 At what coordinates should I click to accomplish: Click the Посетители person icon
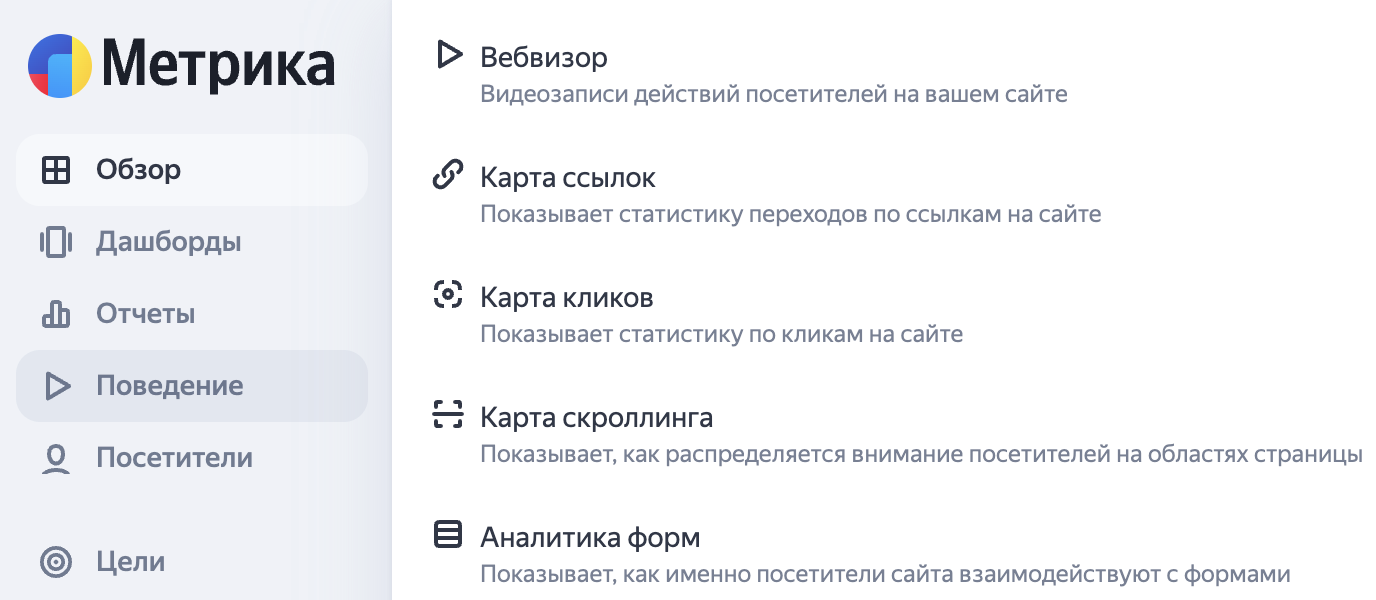pyautogui.click(x=56, y=458)
